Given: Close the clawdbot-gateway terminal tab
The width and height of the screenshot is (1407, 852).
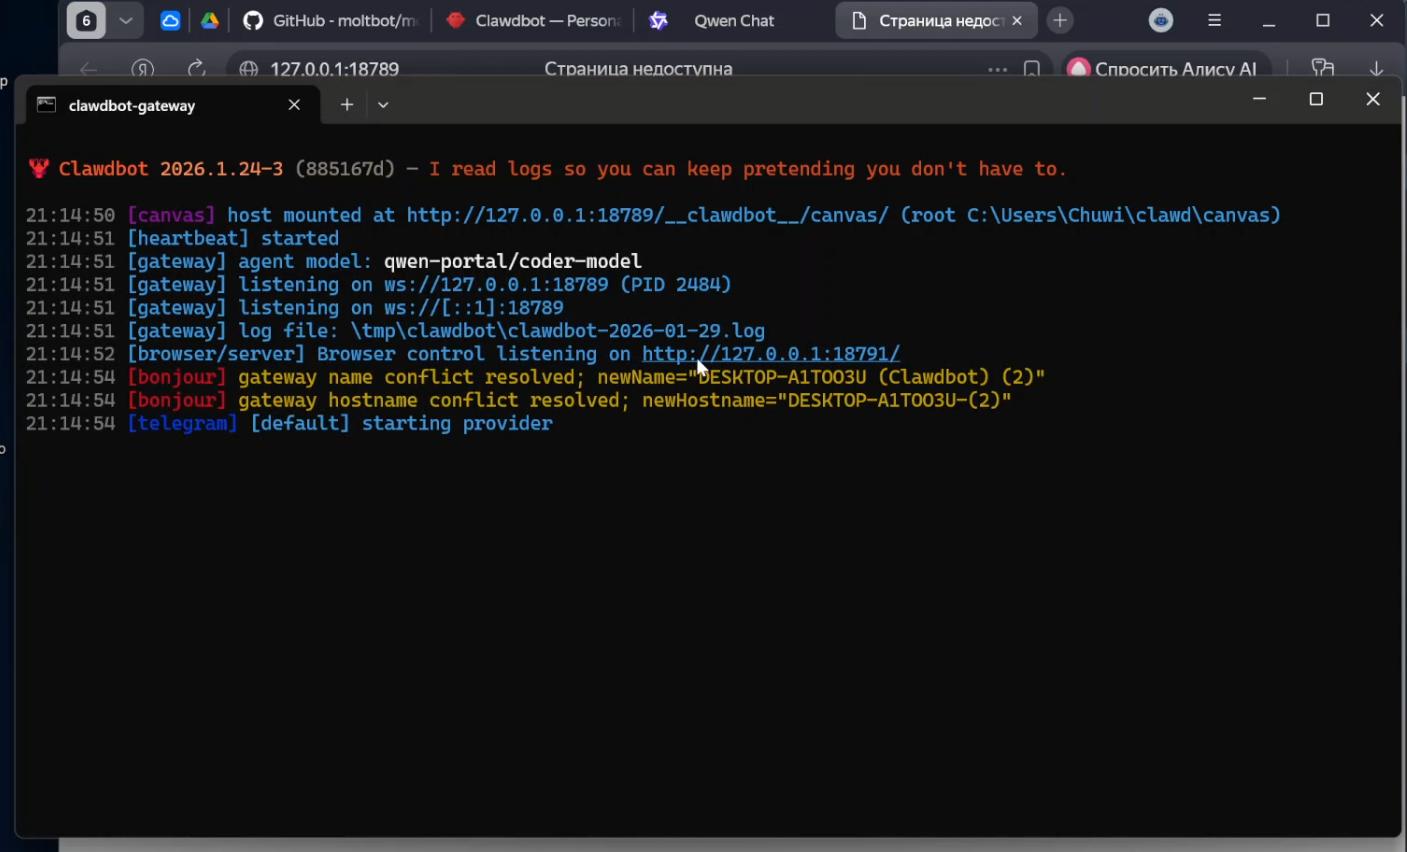Looking at the screenshot, I should coord(294,105).
